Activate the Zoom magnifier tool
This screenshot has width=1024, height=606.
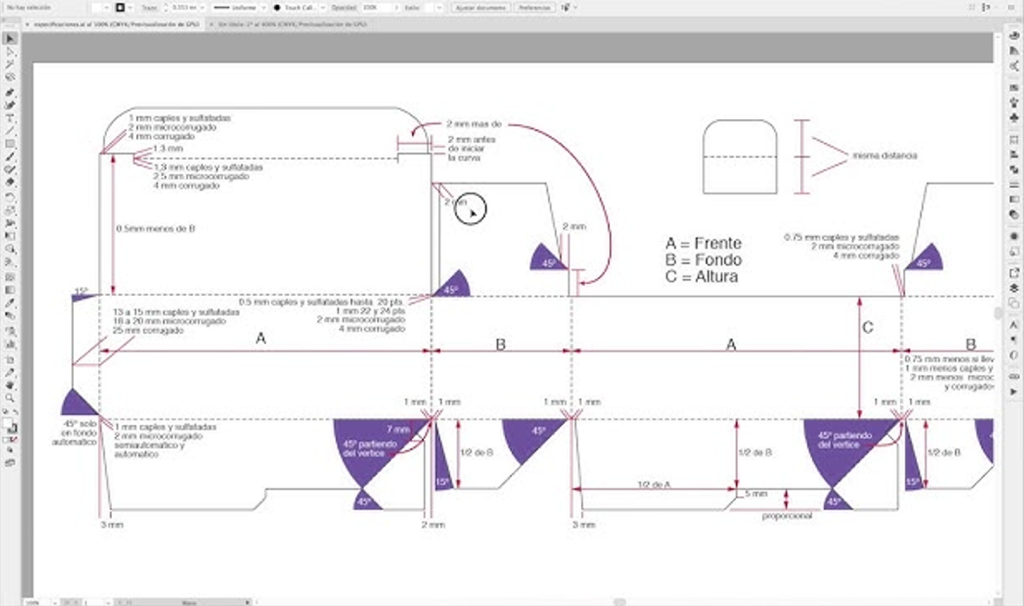coord(10,397)
